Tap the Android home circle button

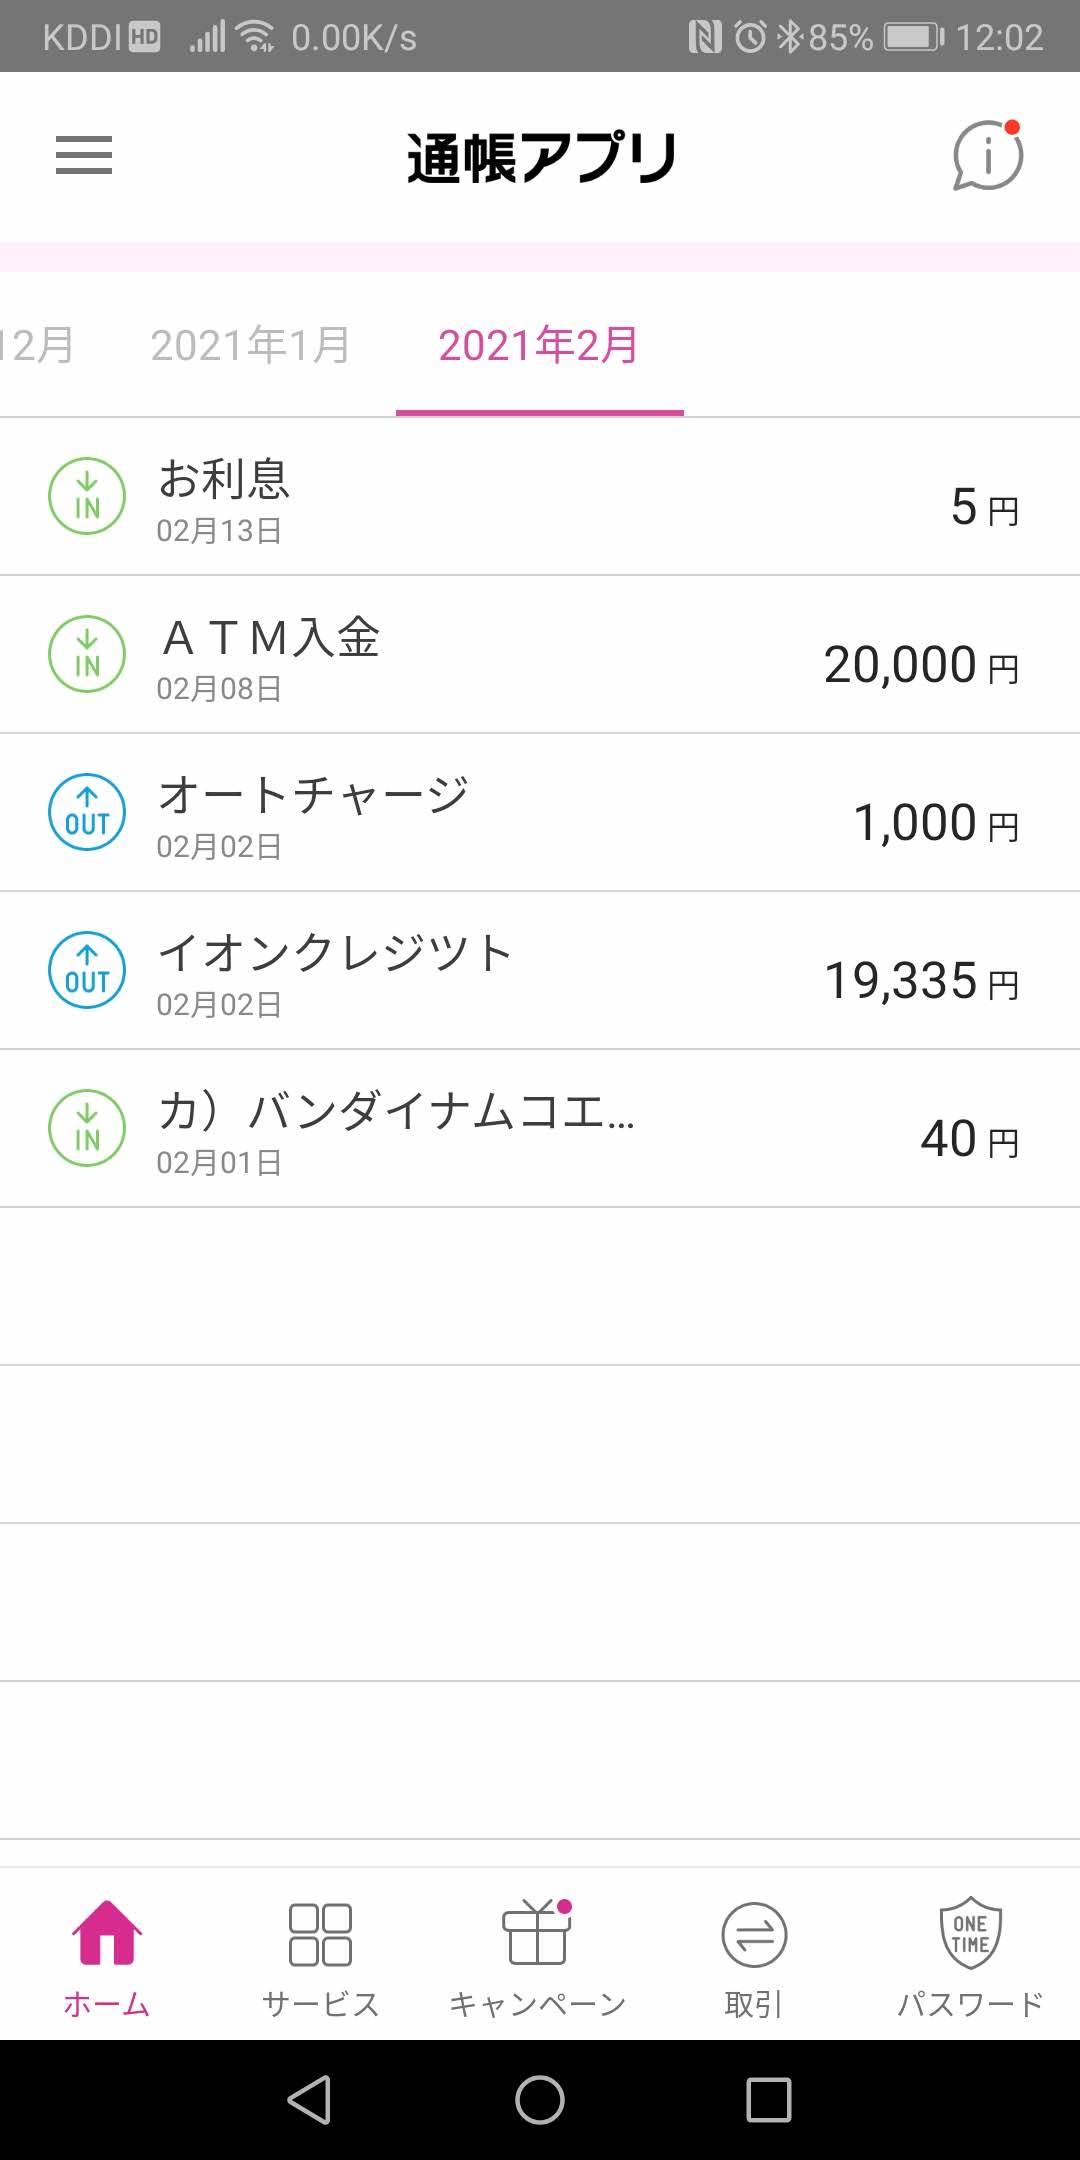540,2099
